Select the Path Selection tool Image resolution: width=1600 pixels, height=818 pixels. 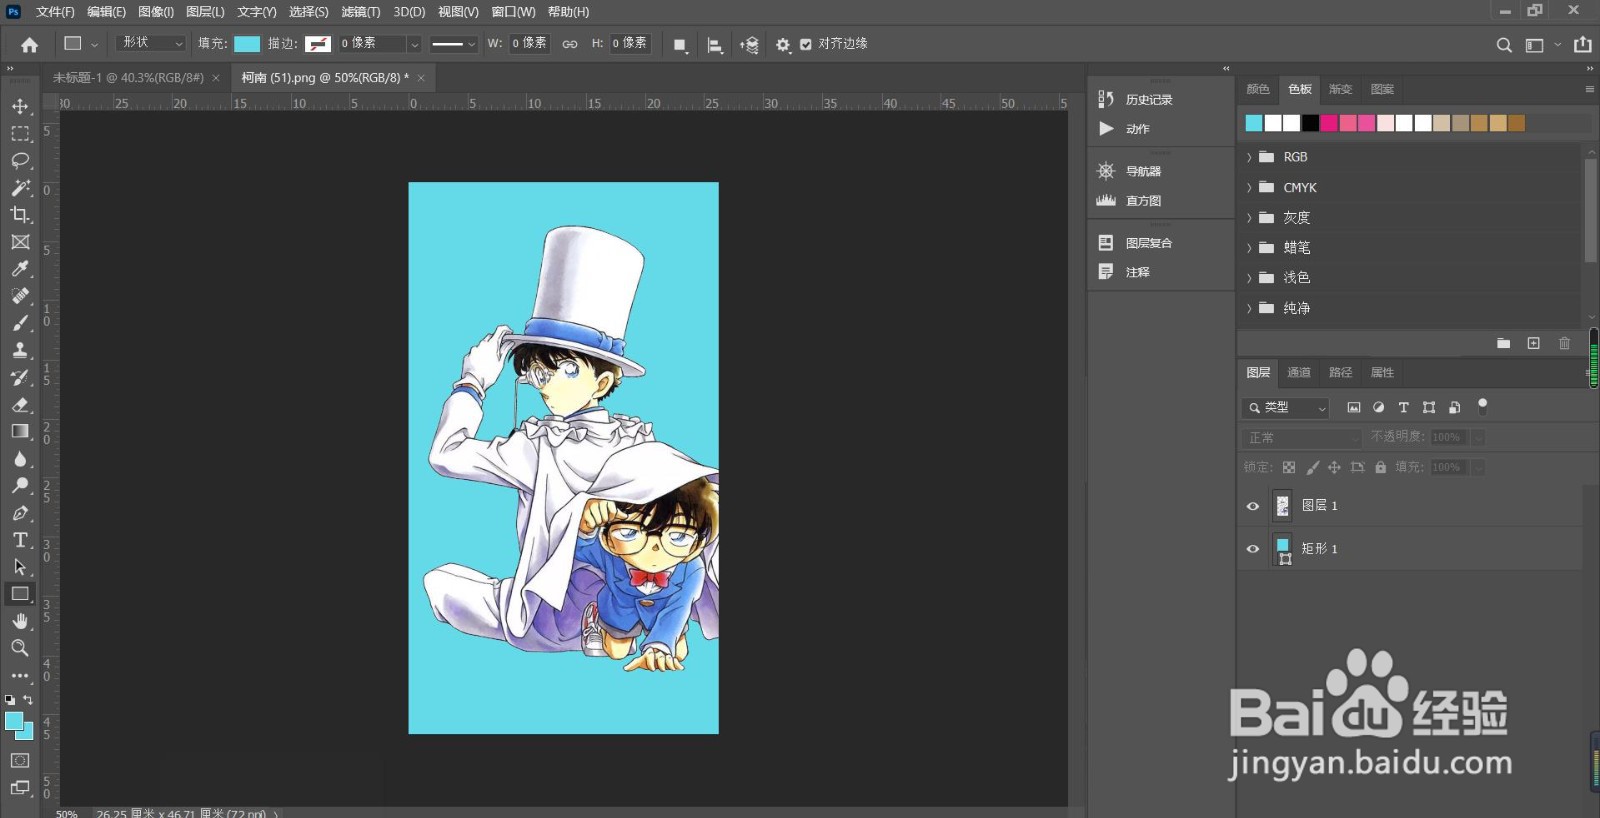(20, 567)
